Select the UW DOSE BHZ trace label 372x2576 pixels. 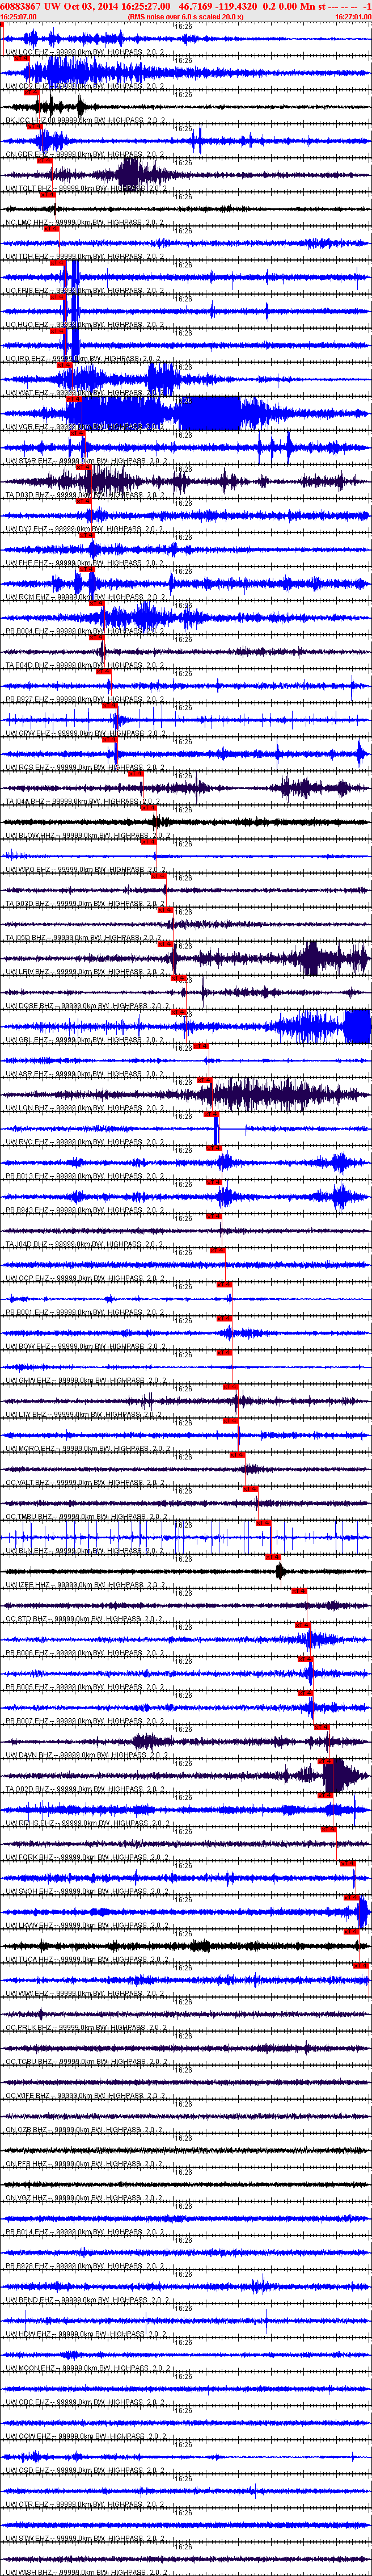pyautogui.click(x=88, y=1005)
